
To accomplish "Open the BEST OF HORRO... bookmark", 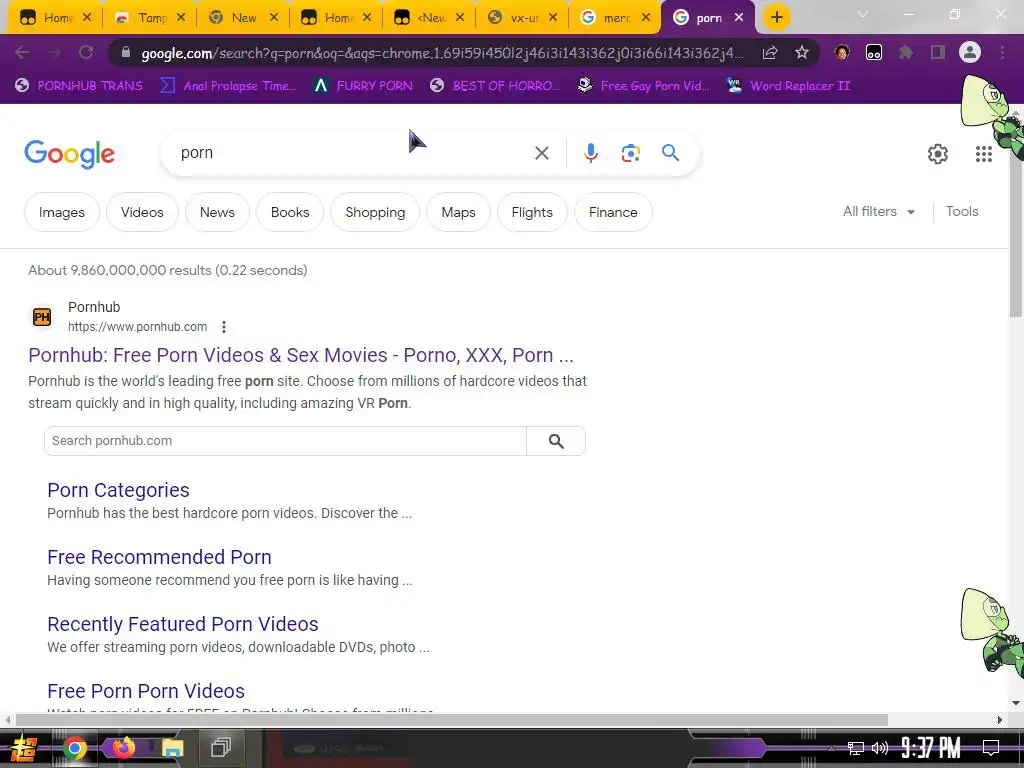I will tap(494, 86).
